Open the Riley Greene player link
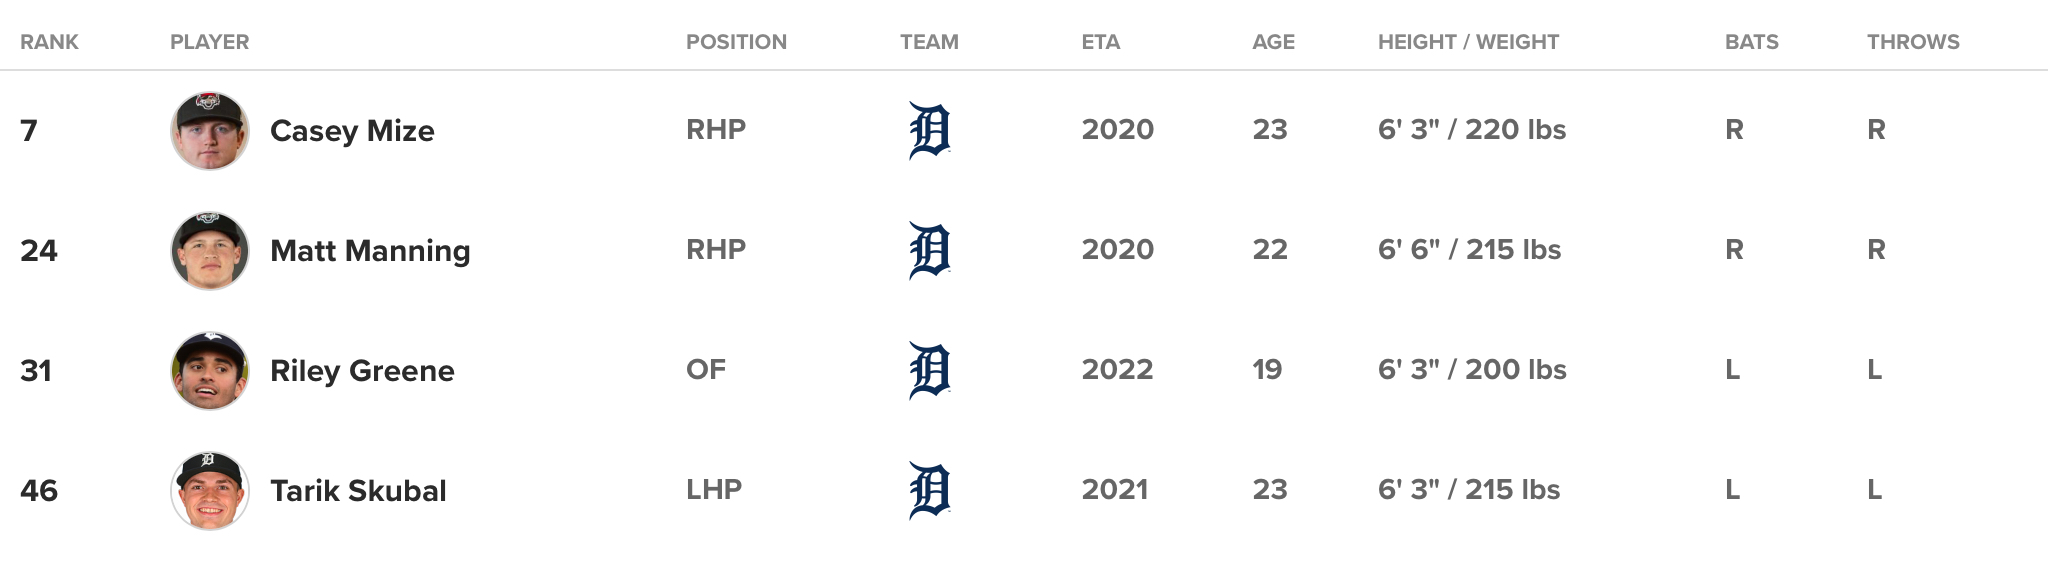Viewport: 2048px width, 561px height. click(362, 371)
